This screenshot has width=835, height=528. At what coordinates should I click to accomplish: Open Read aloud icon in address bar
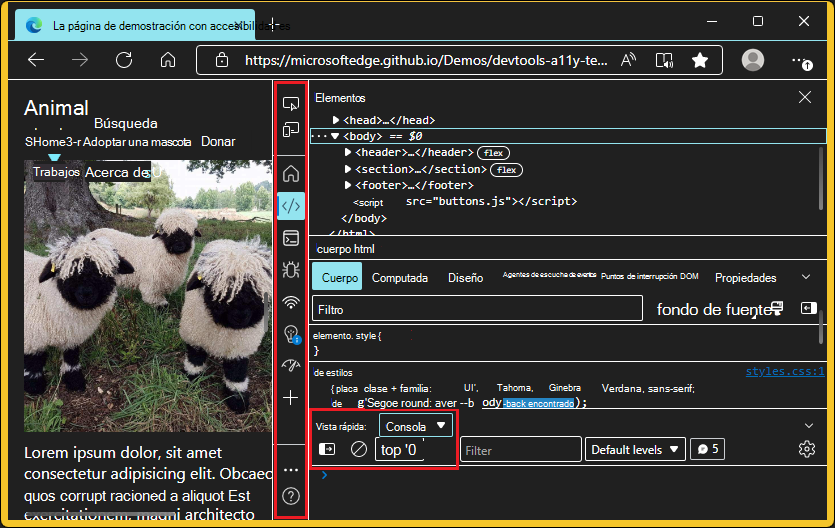(629, 60)
